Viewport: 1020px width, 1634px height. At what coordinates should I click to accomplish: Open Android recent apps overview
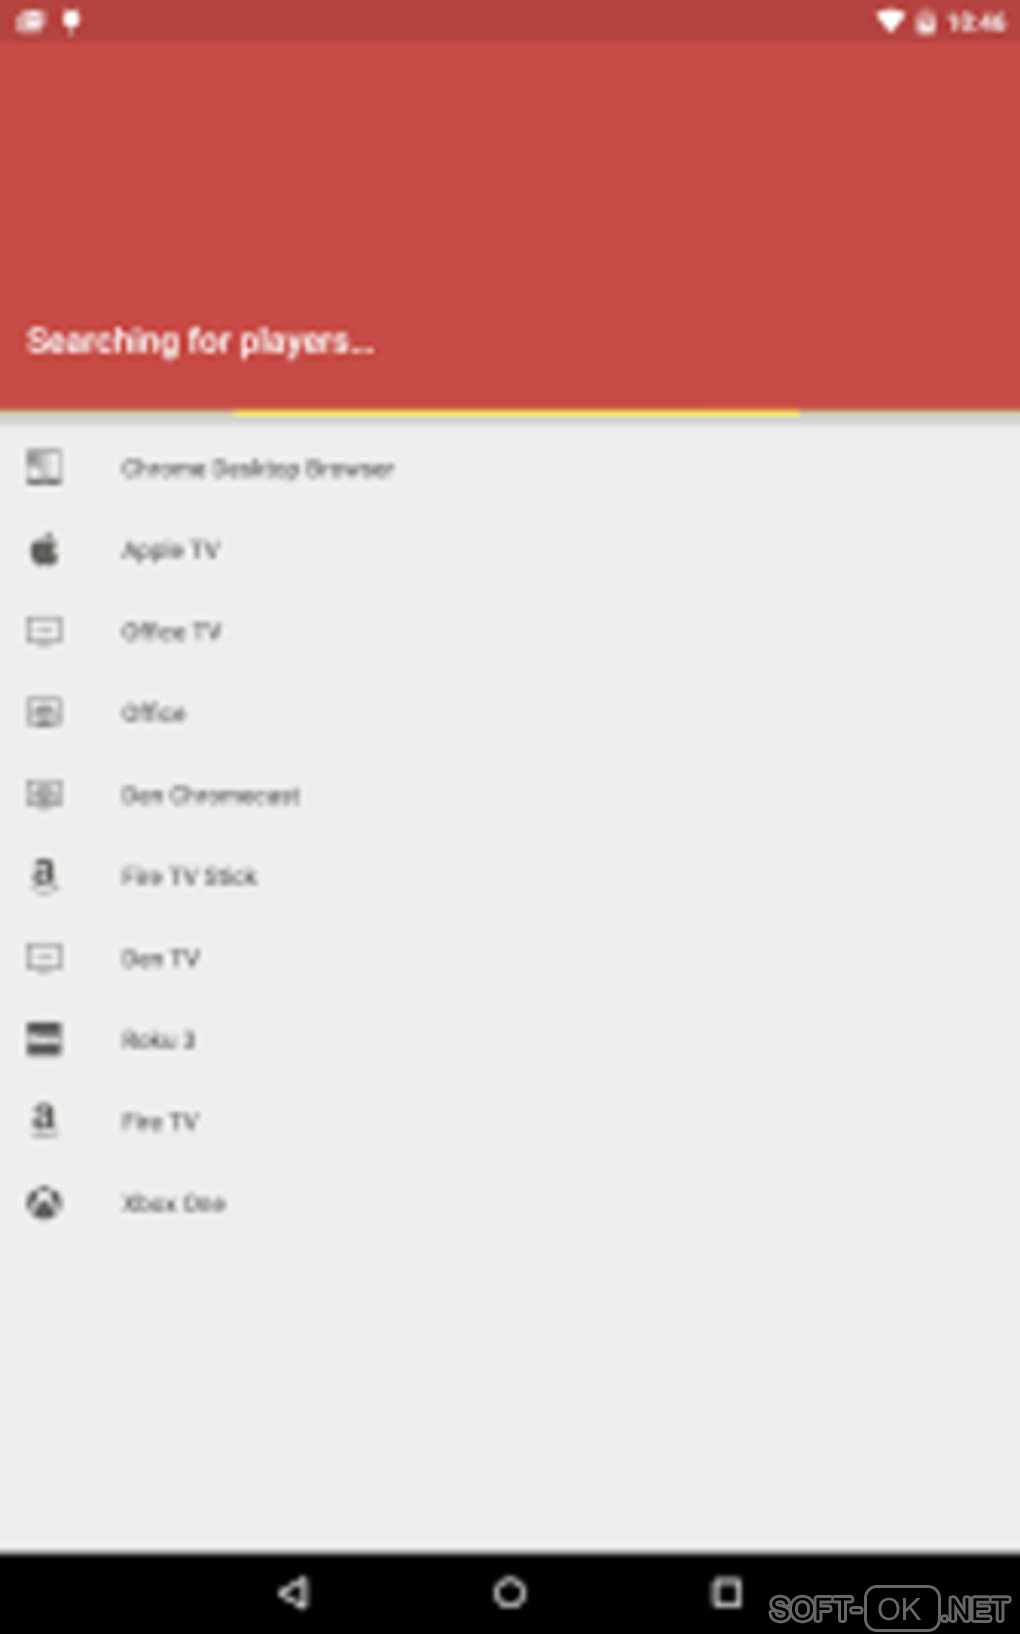click(x=726, y=1592)
